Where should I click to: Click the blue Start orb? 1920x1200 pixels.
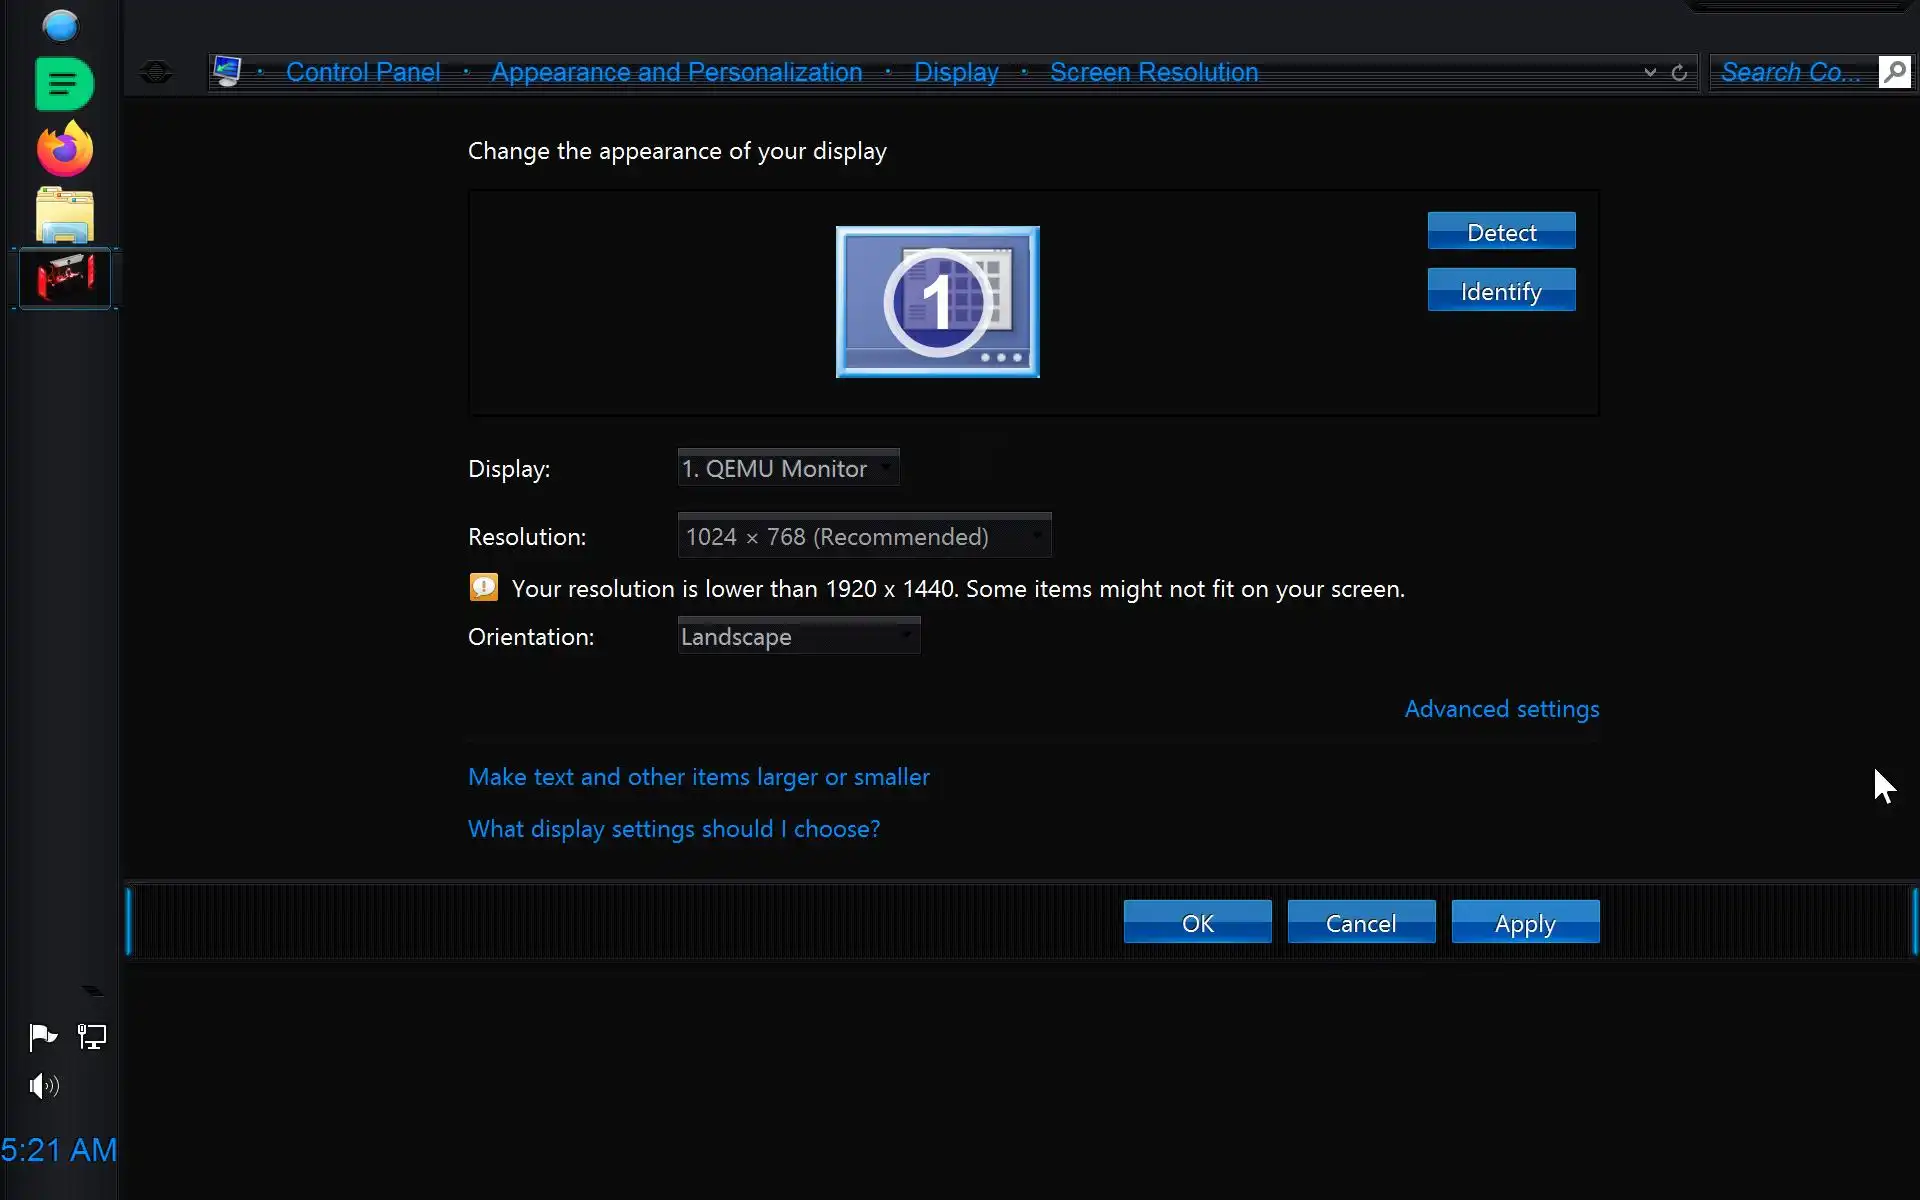coord(61,26)
